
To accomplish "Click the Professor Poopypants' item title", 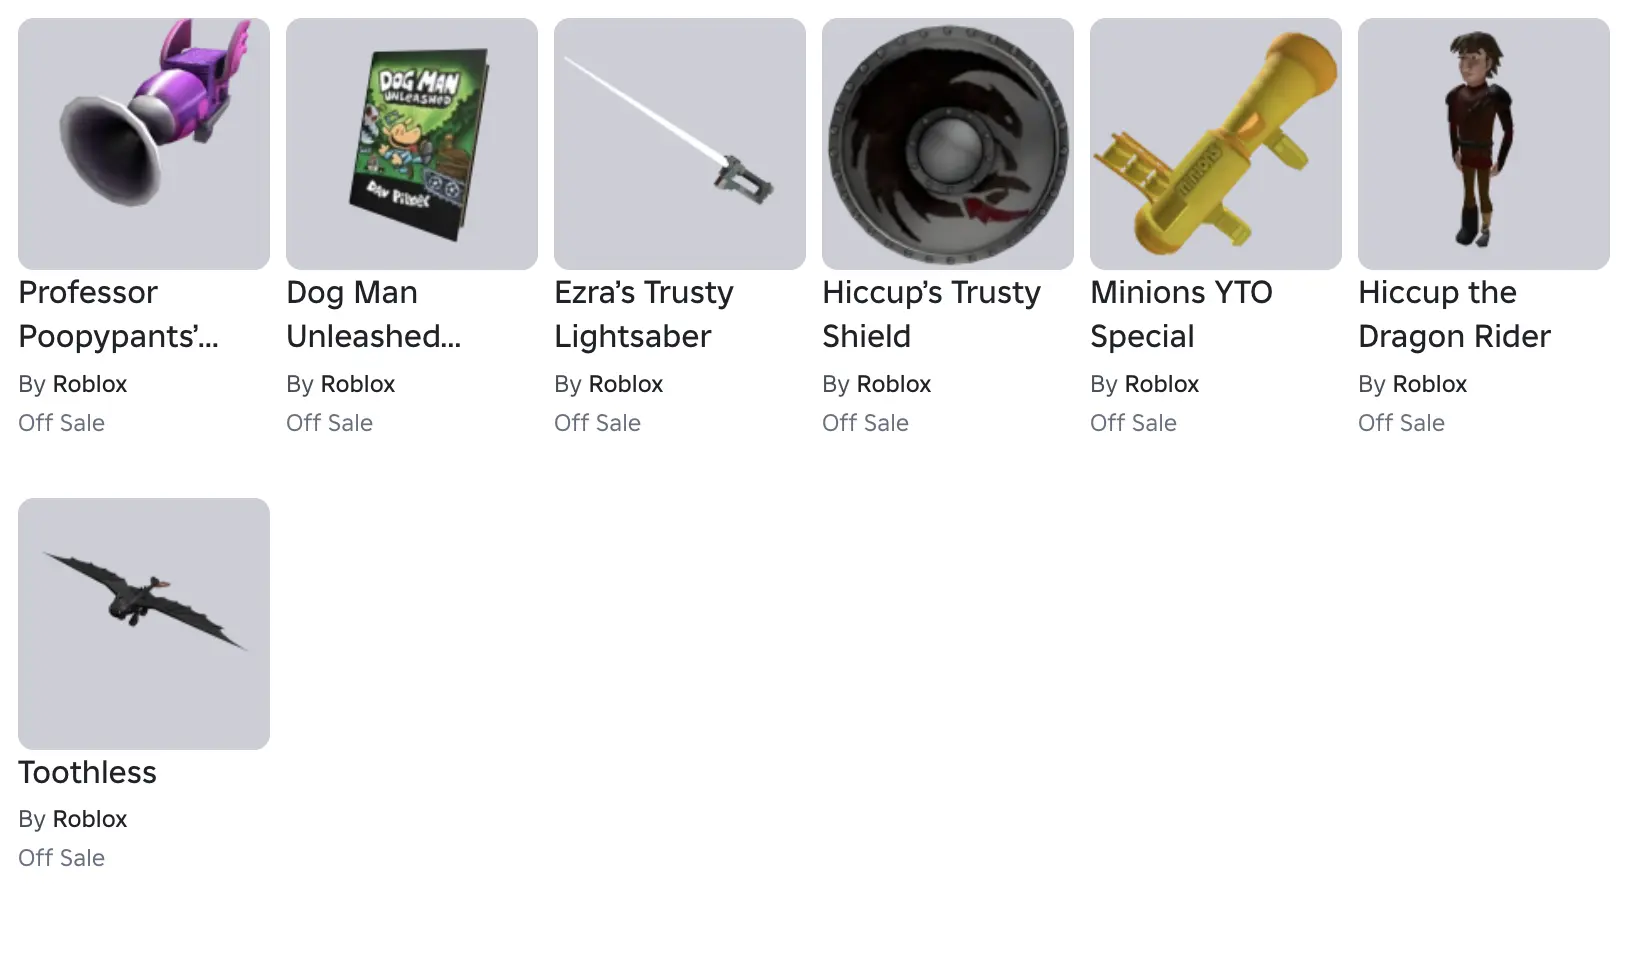I will [x=118, y=314].
